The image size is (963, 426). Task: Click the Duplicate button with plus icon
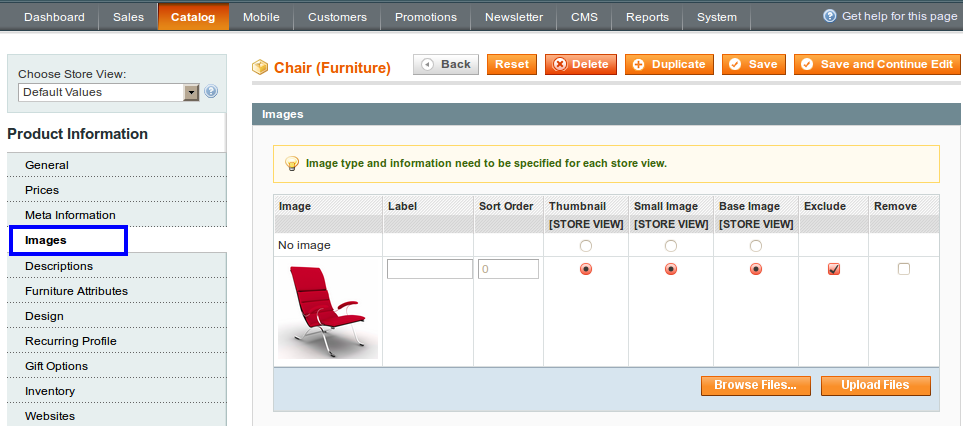669,64
